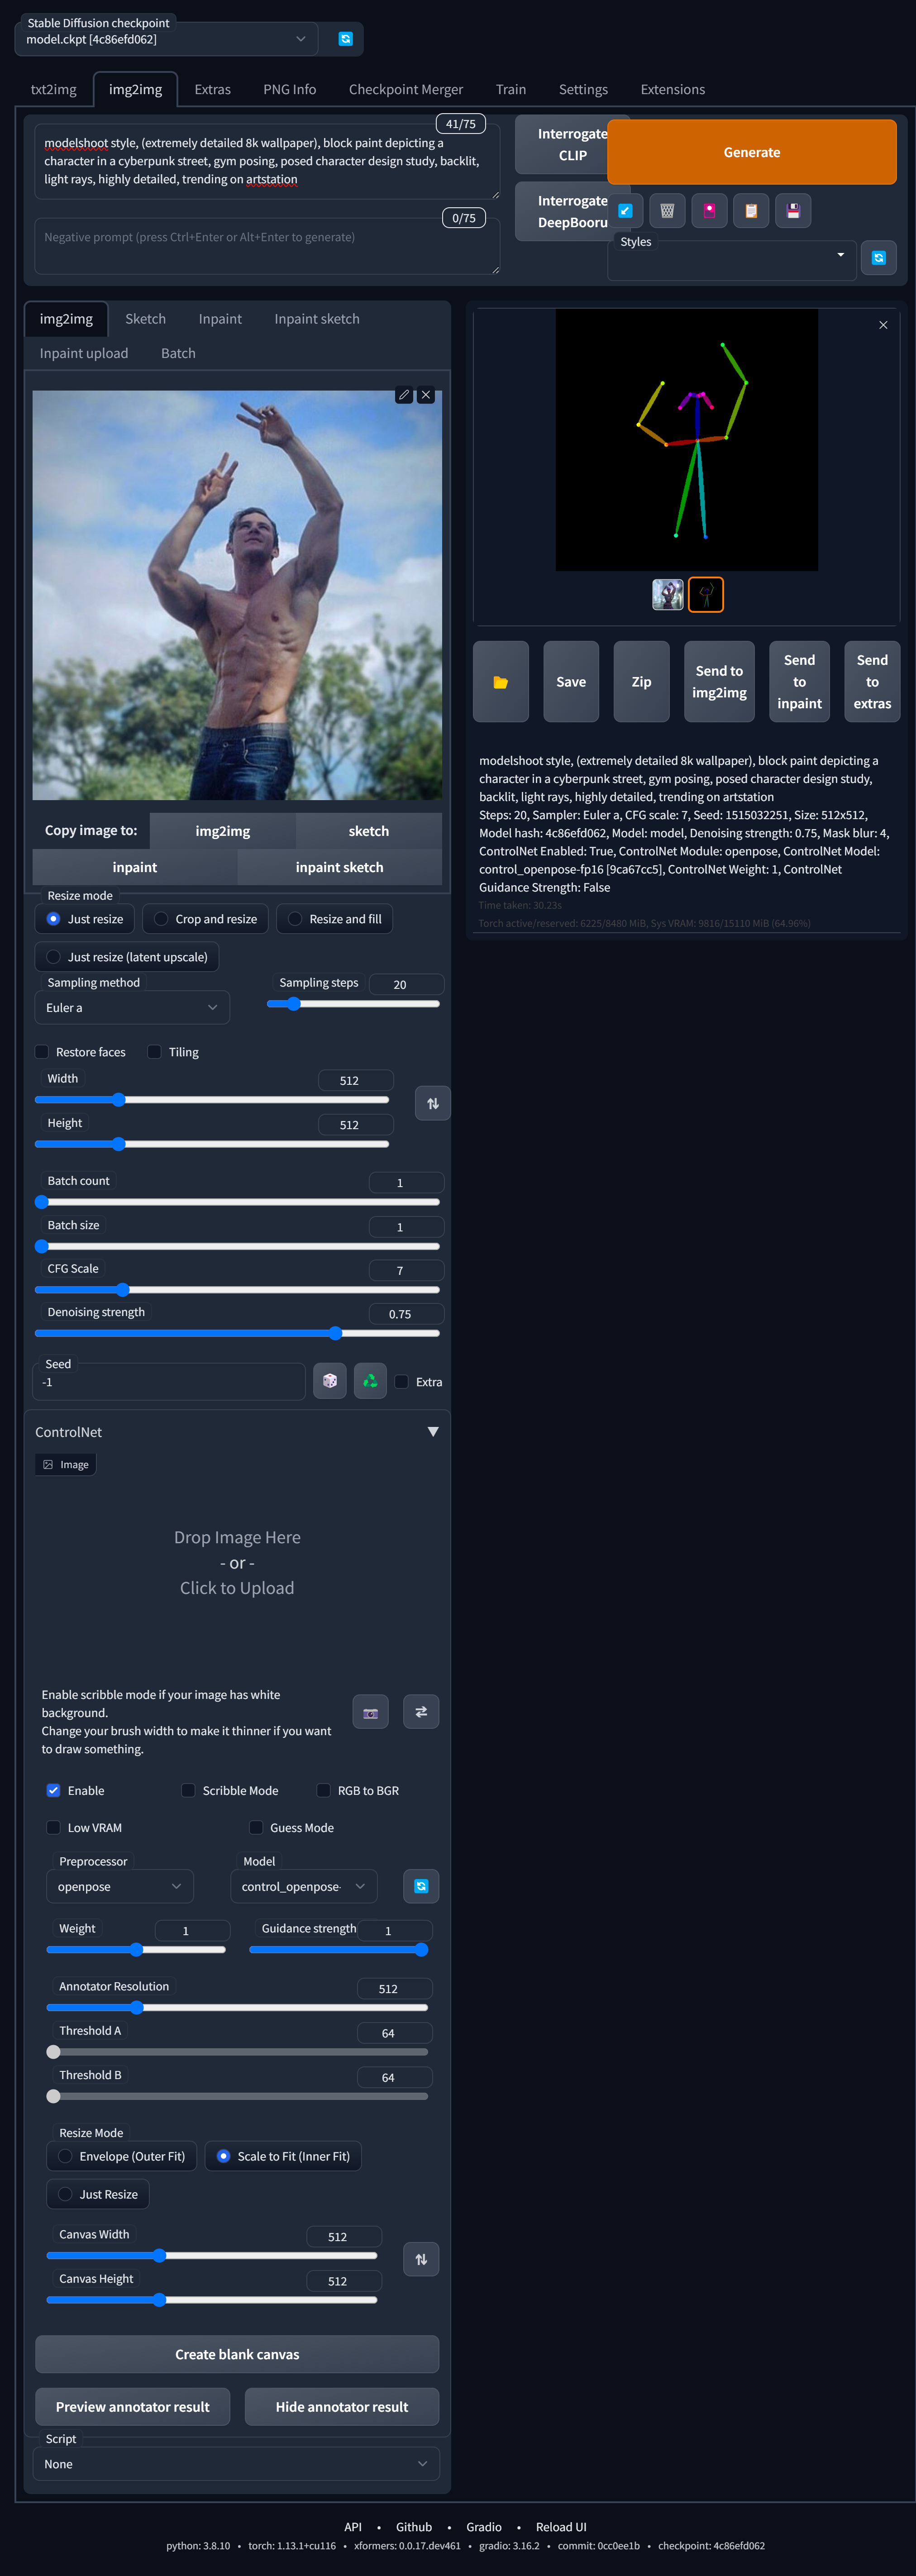Enable Restore faces checkbox
The width and height of the screenshot is (916, 2576).
click(x=42, y=1052)
